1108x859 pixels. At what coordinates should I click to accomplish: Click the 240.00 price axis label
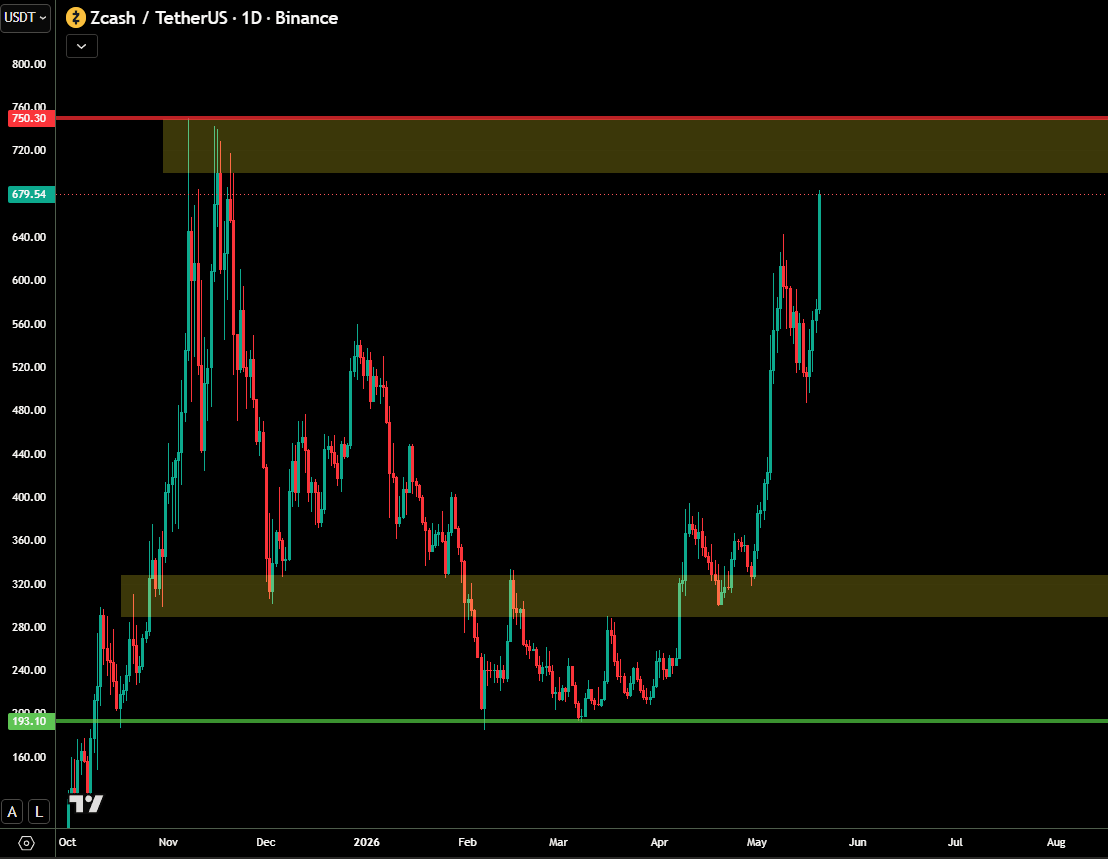pyautogui.click(x=29, y=670)
